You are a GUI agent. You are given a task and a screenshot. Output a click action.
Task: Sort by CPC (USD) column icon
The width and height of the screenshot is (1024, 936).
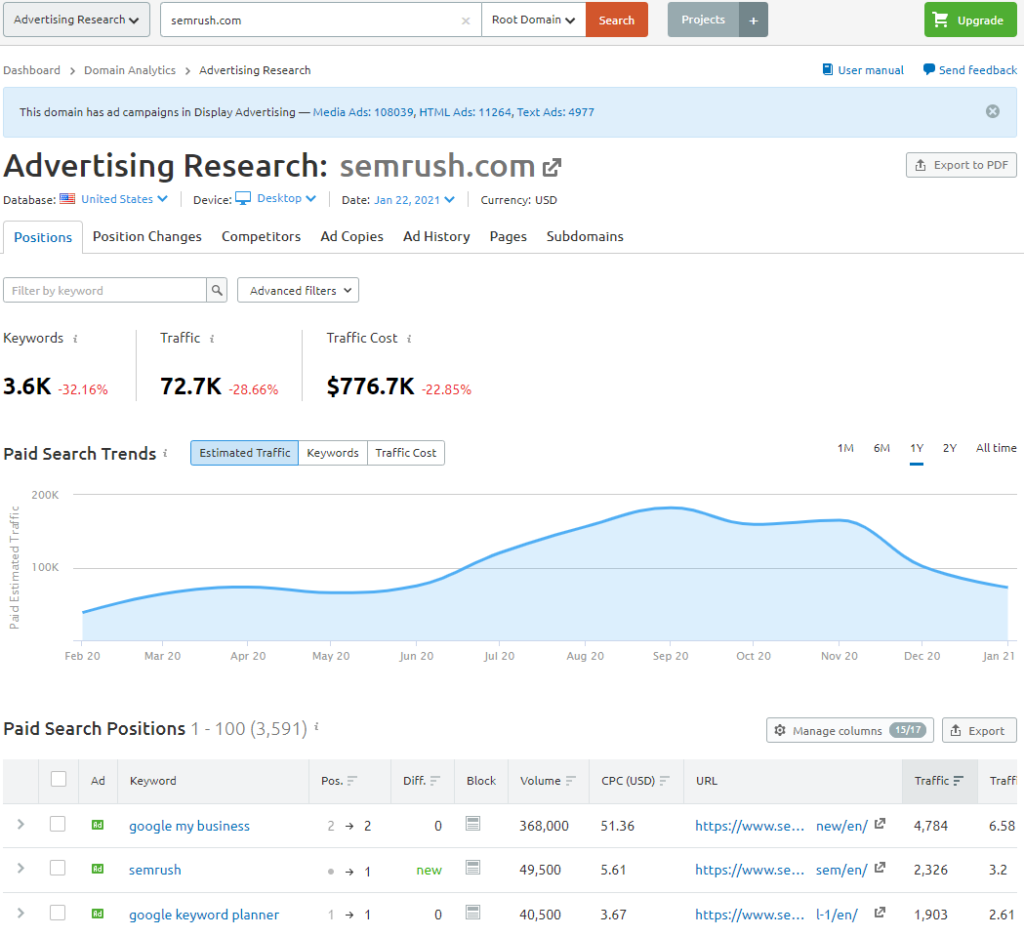point(665,781)
